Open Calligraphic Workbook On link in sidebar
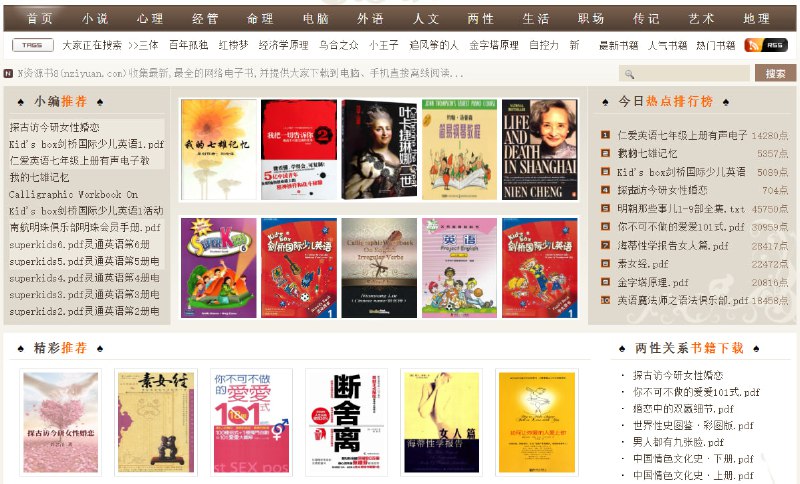The width and height of the screenshot is (800, 484). pos(73,194)
